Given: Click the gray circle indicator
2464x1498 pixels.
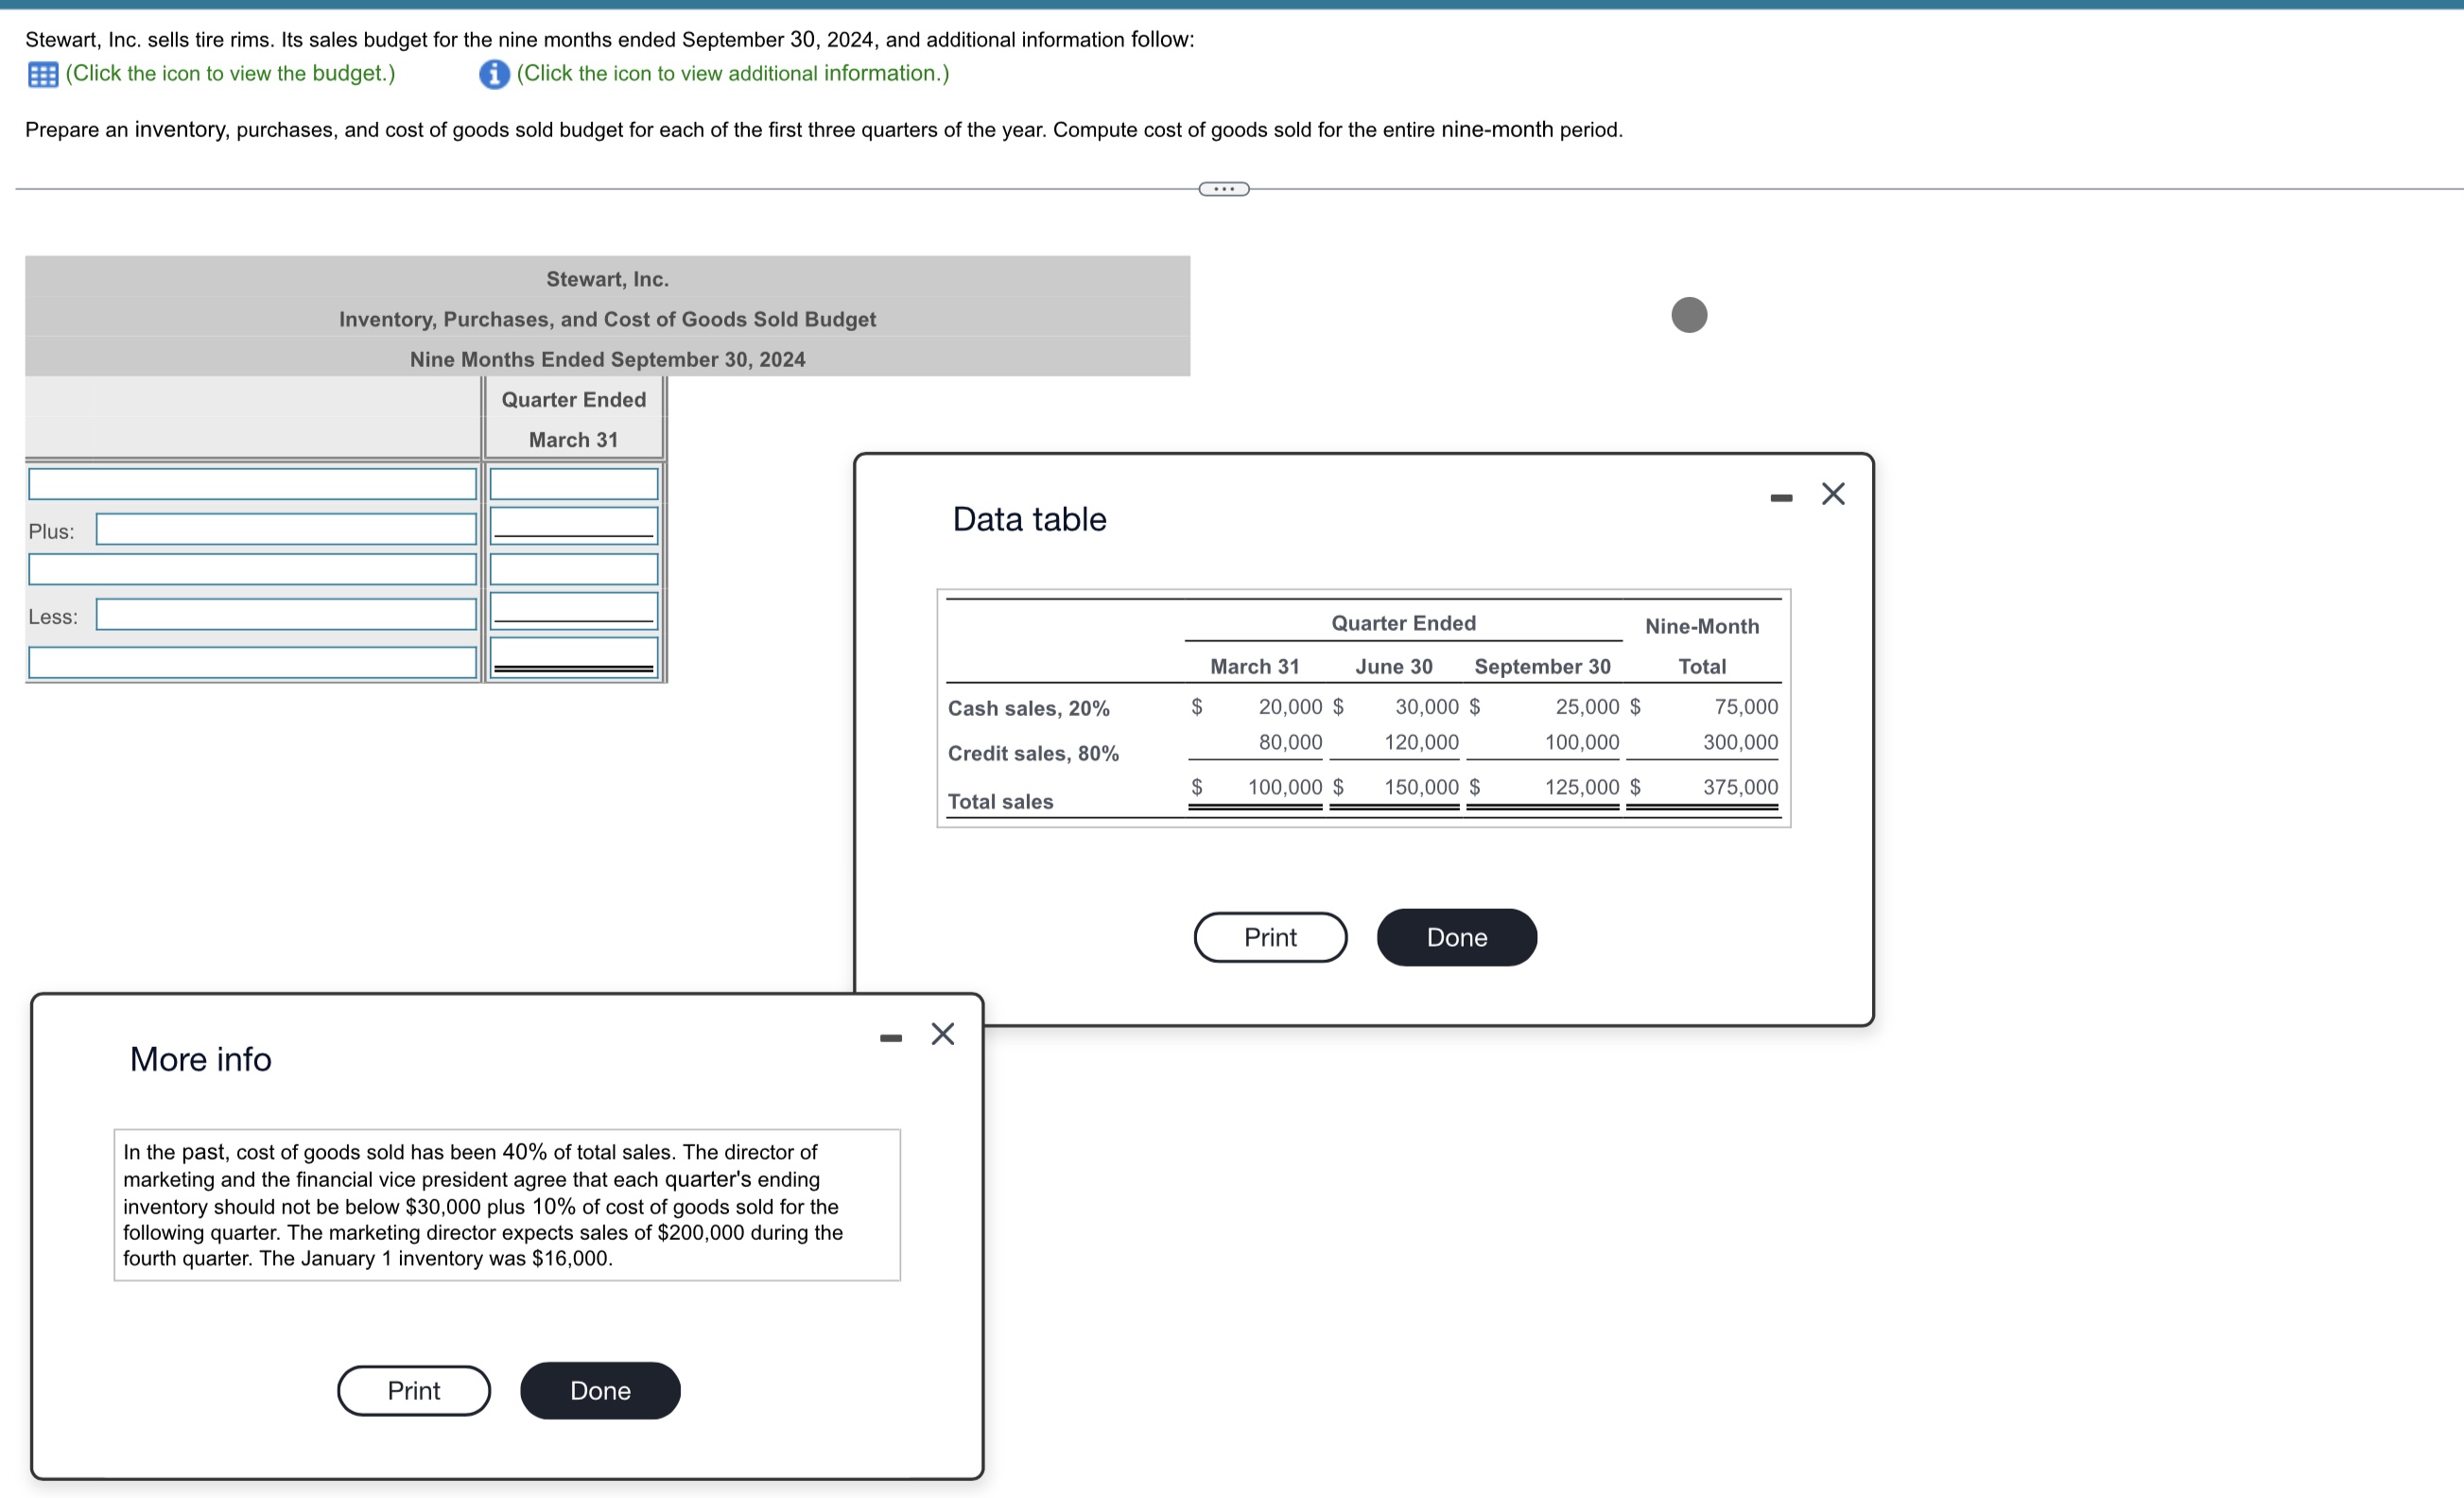Looking at the screenshot, I should pyautogui.click(x=1688, y=315).
